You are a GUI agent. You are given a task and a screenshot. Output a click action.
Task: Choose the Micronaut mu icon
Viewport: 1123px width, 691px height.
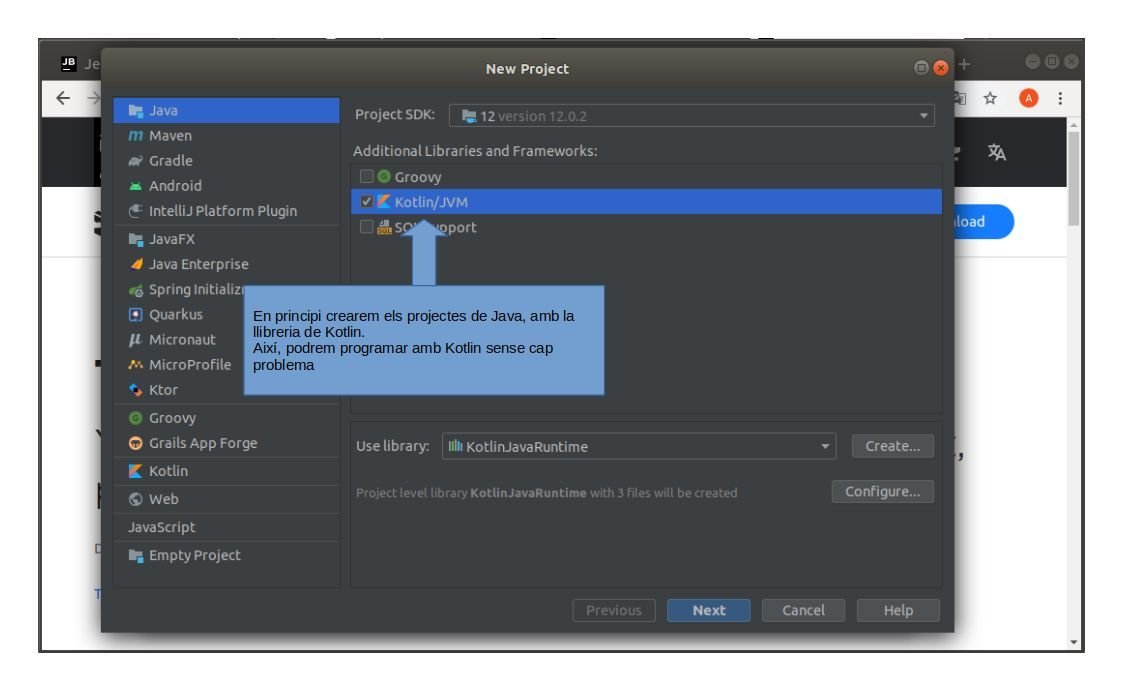point(135,339)
